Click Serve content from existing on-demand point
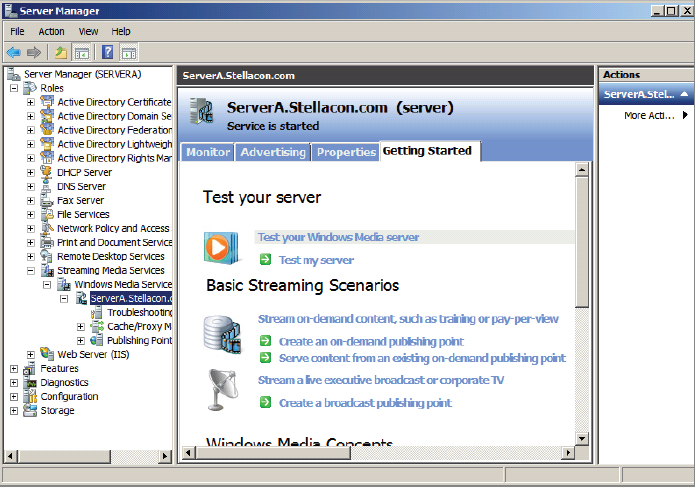 click(422, 358)
